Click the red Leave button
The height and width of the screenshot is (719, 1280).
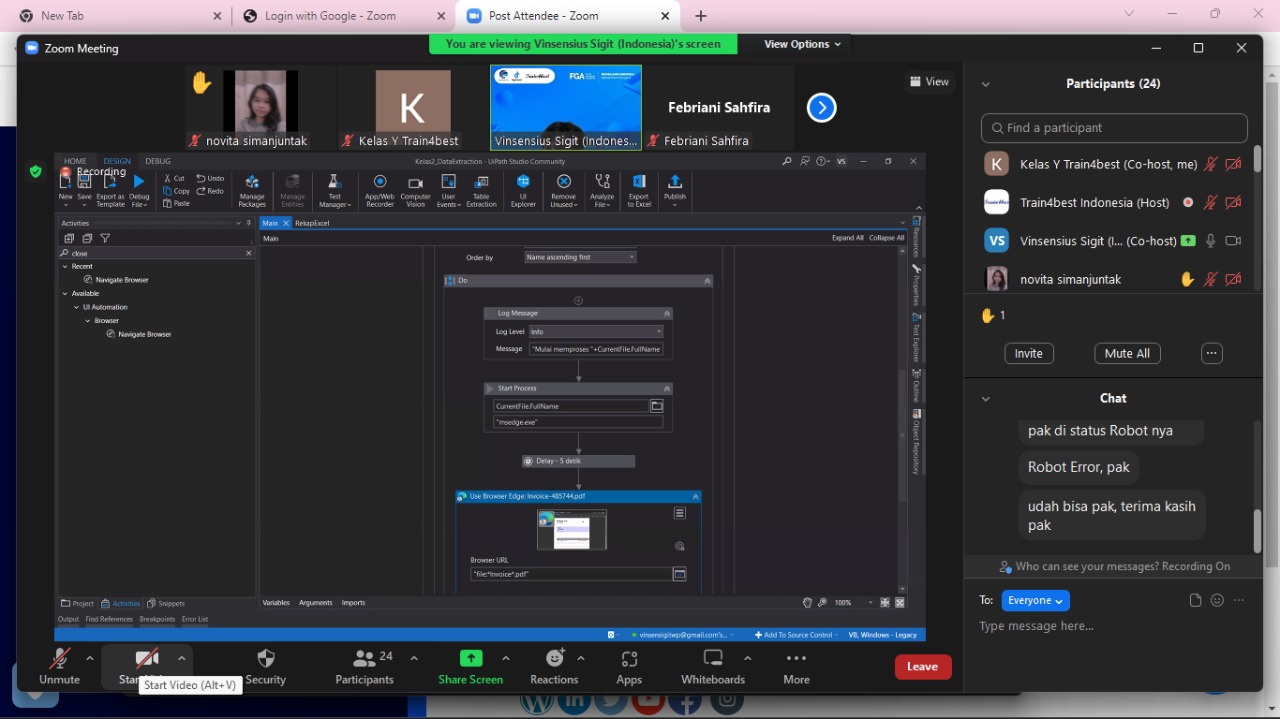[922, 667]
